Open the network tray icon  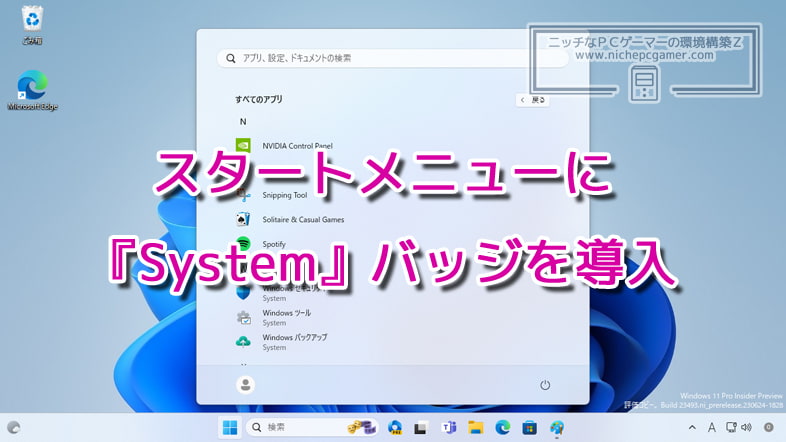731,427
